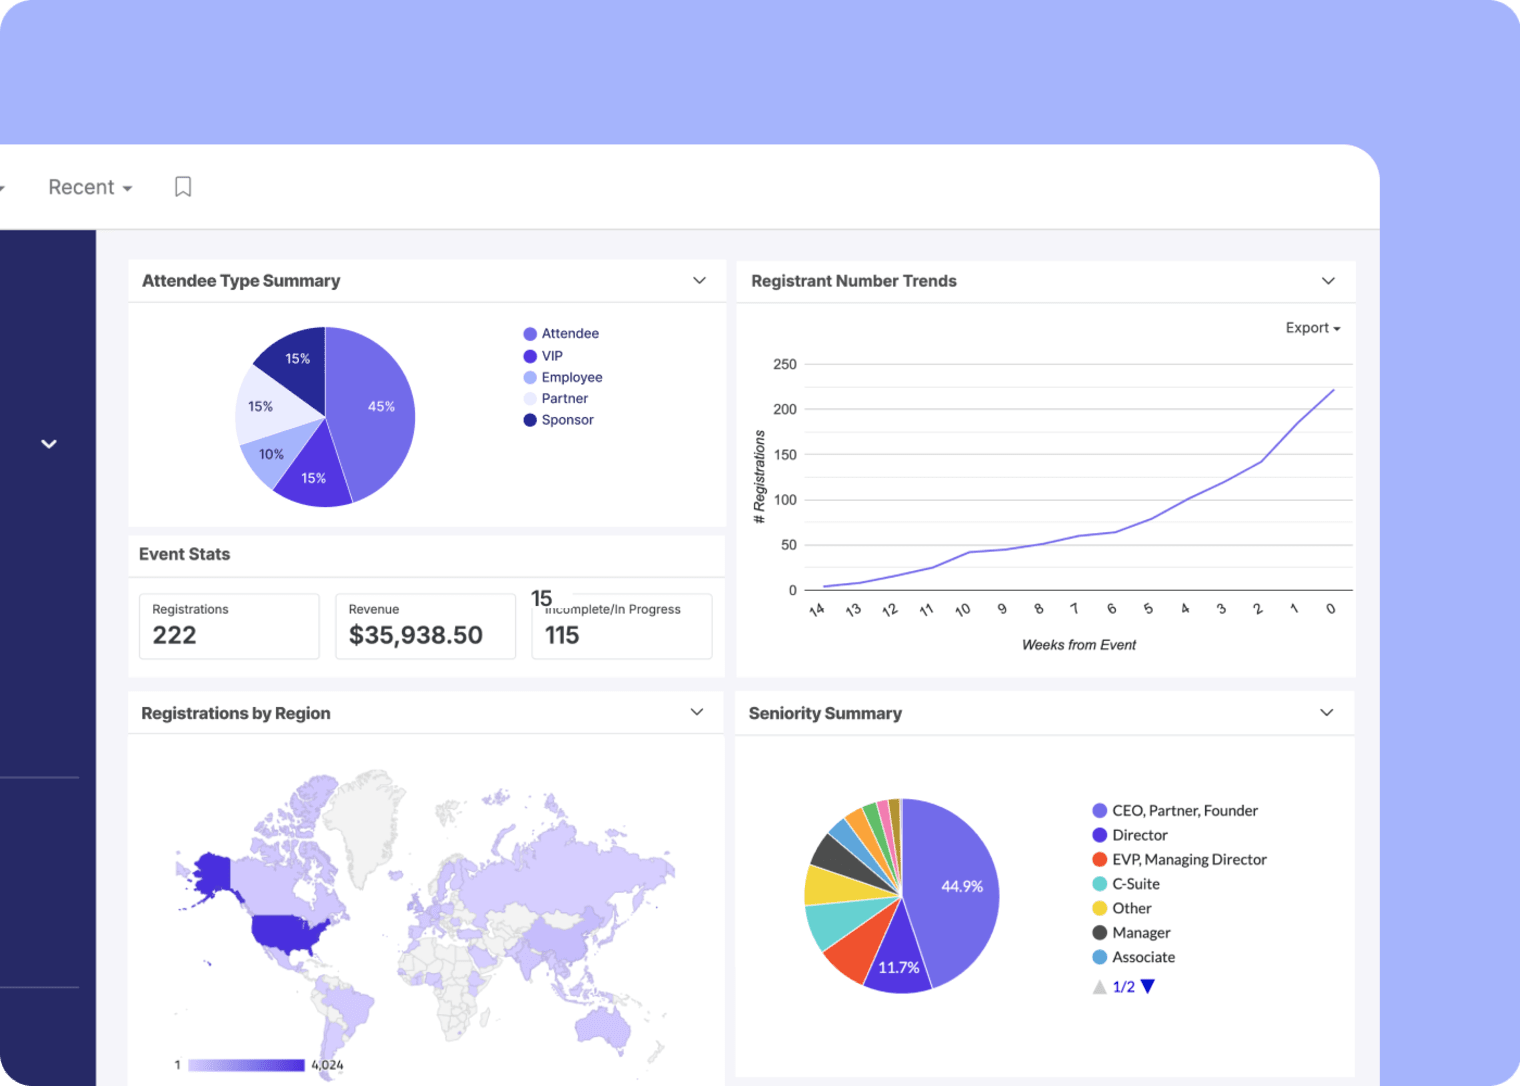Click the Sponsor legend color dot
This screenshot has width=1520, height=1086.
click(529, 419)
